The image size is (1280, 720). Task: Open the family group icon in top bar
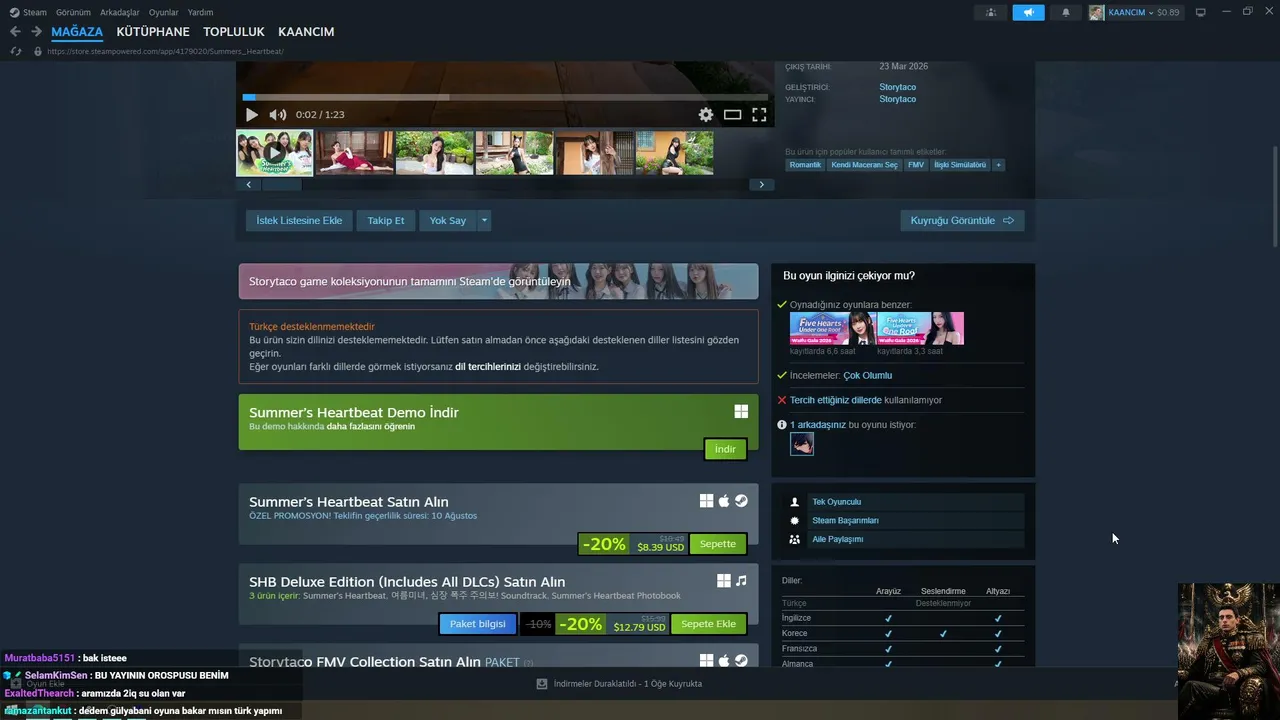point(991,12)
